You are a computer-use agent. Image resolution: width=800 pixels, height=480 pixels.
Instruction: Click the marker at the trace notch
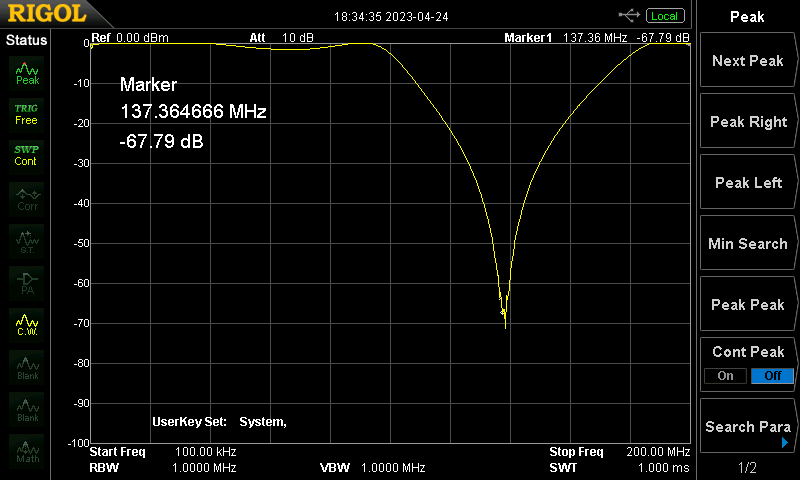pos(503,313)
